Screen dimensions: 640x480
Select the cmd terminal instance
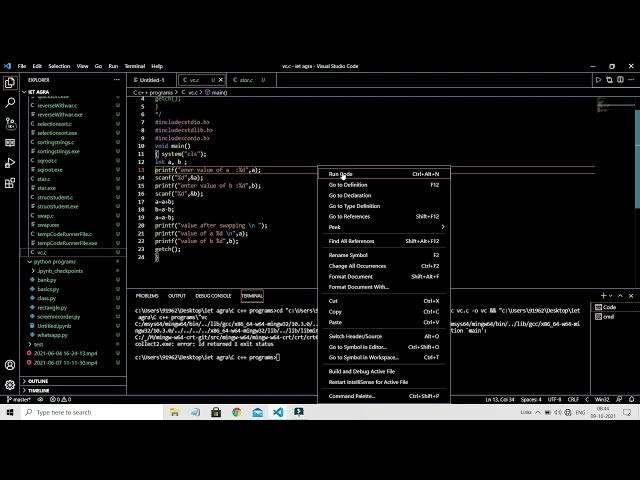(615, 317)
